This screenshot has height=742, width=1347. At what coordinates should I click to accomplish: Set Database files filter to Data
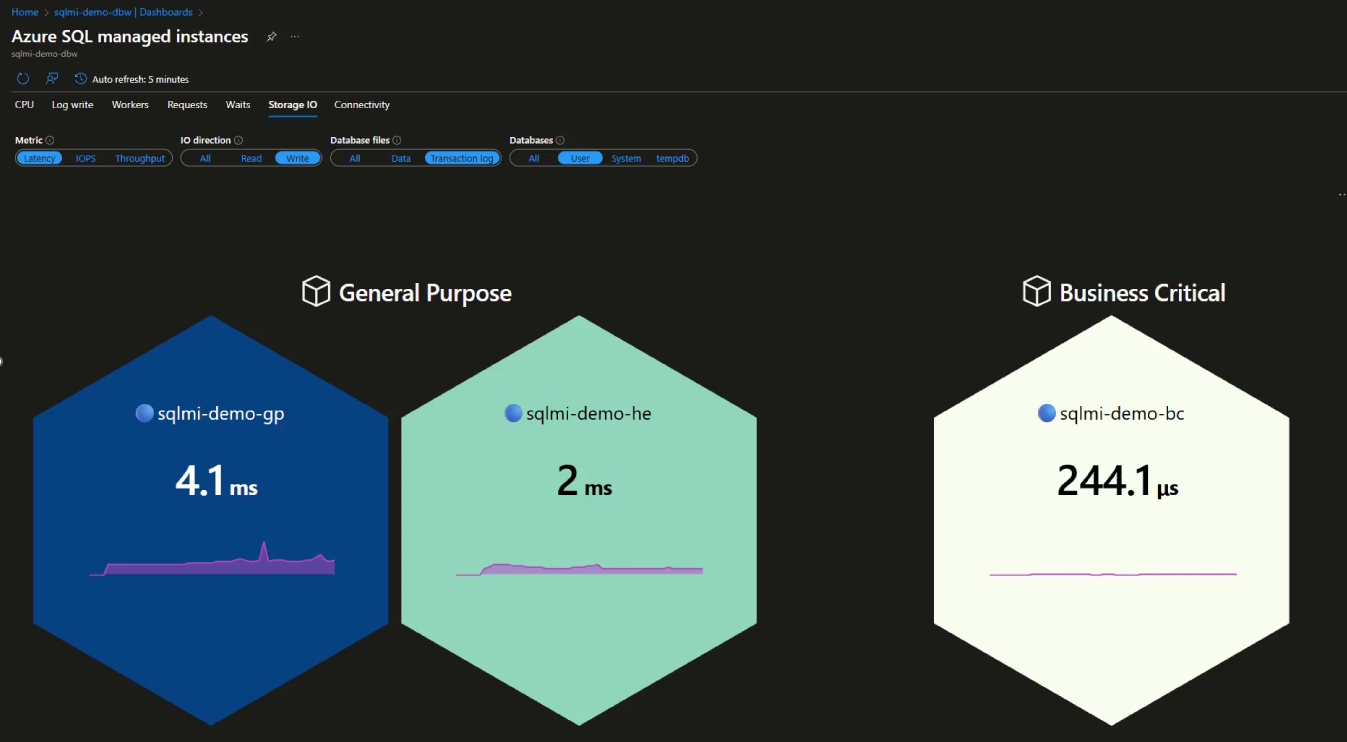point(401,158)
